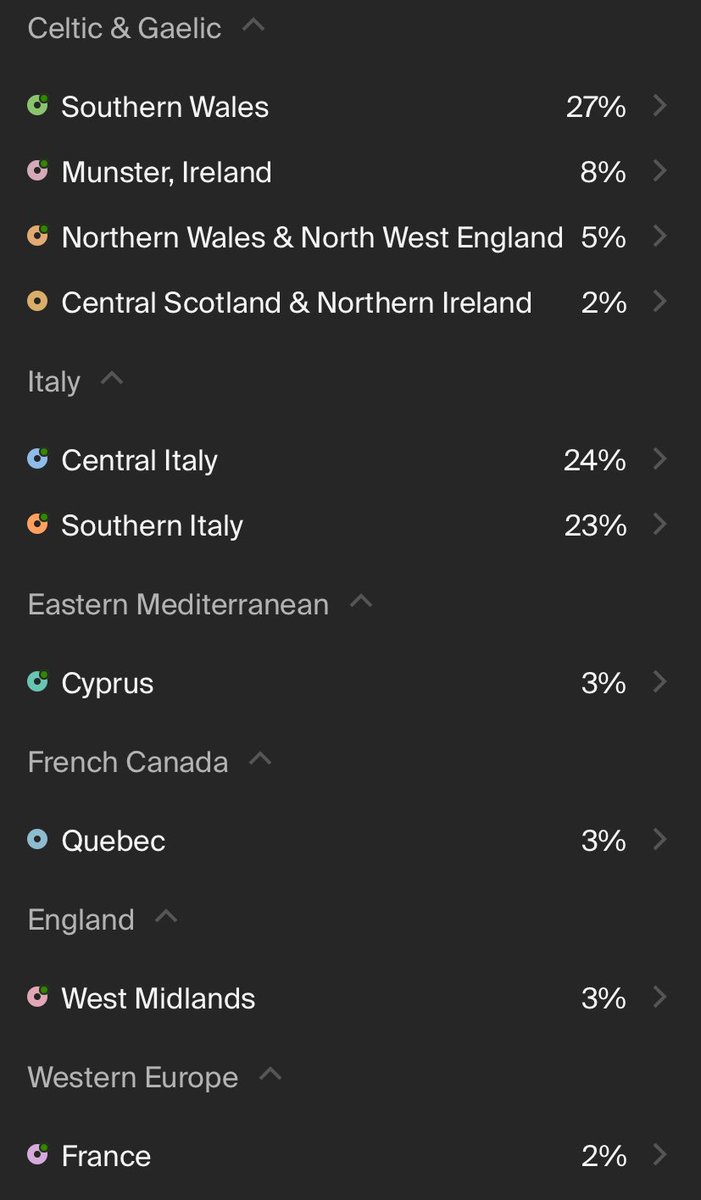The width and height of the screenshot is (701, 1200).
Task: Click the Munster, Ireland pink region icon
Action: (x=38, y=171)
